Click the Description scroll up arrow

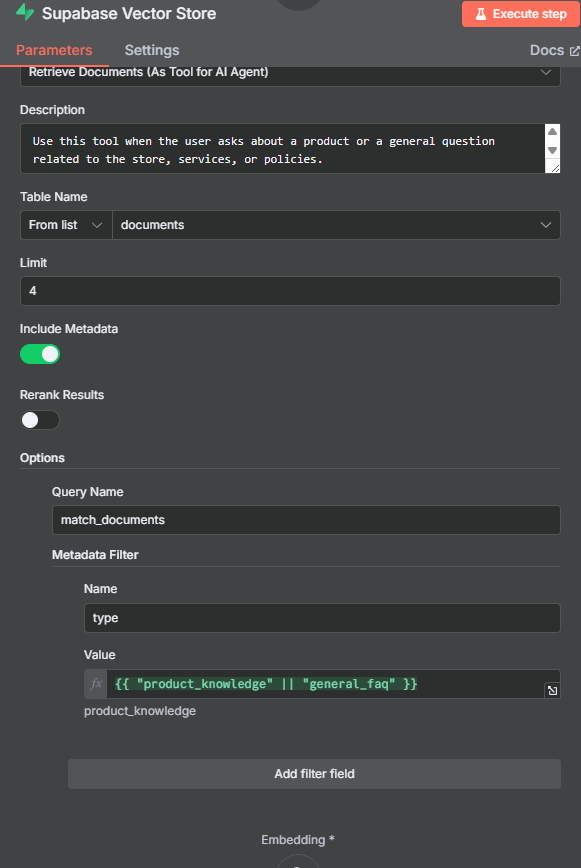552,132
